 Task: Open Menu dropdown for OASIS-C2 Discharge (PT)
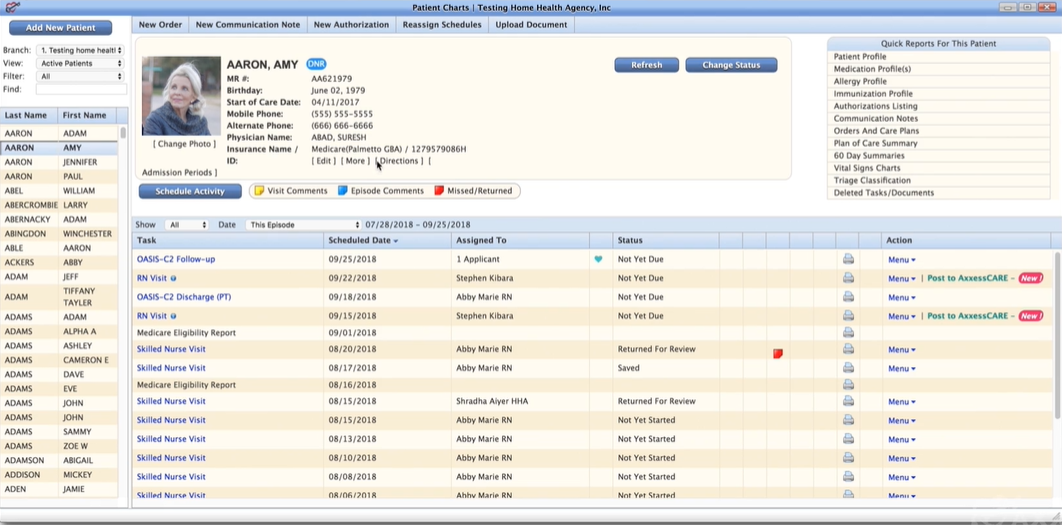click(901, 297)
